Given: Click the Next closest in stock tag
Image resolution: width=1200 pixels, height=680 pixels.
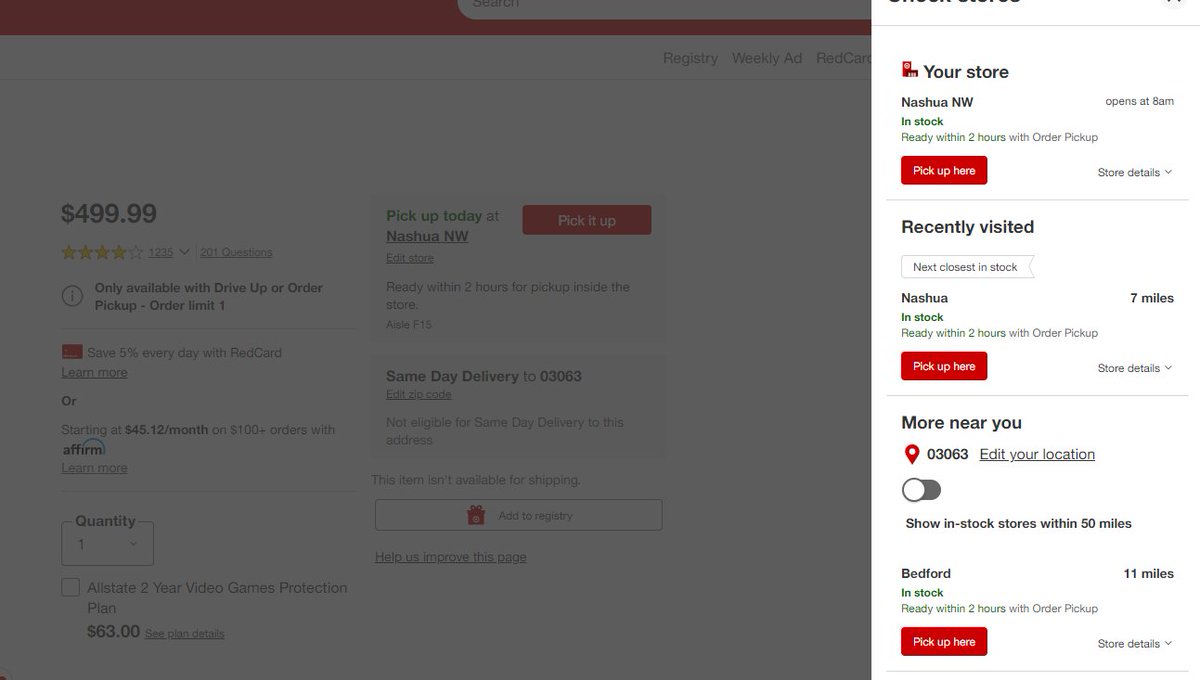Looking at the screenshot, I should [x=966, y=267].
